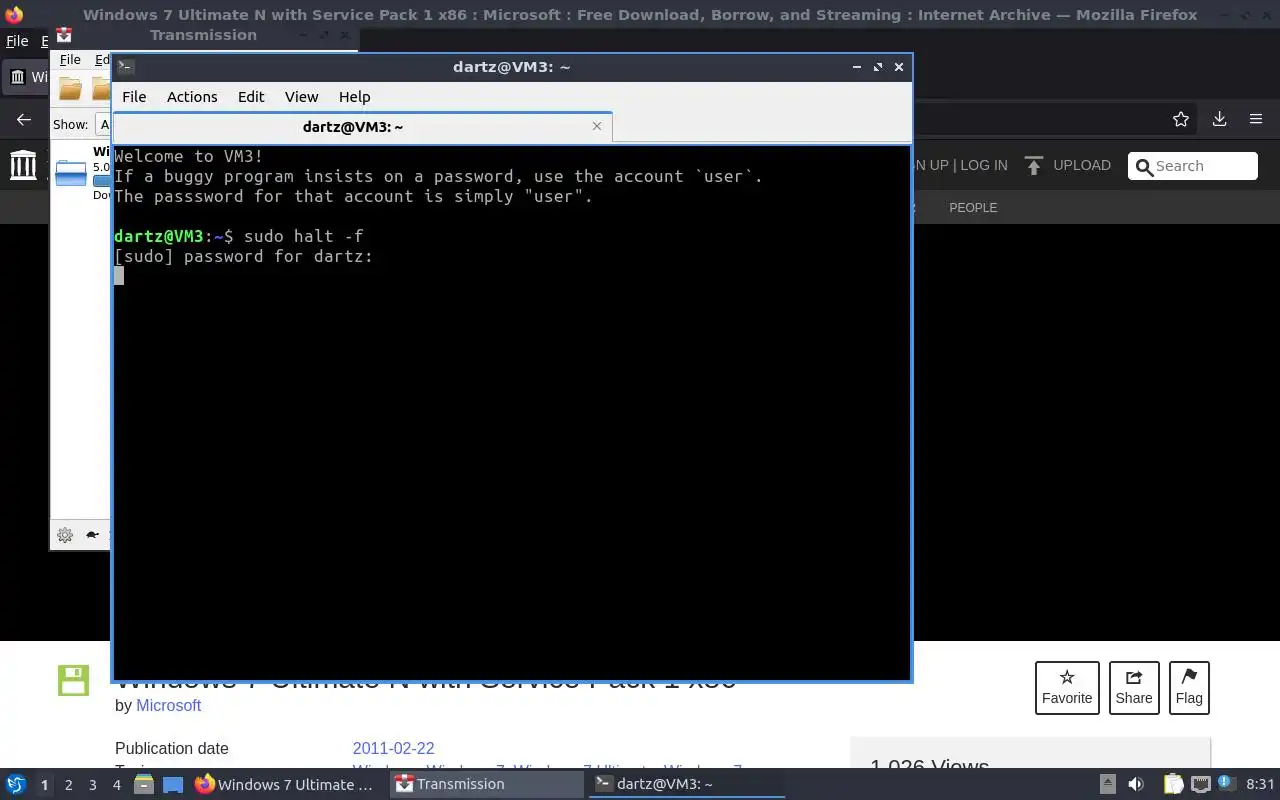The height and width of the screenshot is (800, 1280).
Task: Click the open torrent folder icon in Transmission
Action: (70, 89)
